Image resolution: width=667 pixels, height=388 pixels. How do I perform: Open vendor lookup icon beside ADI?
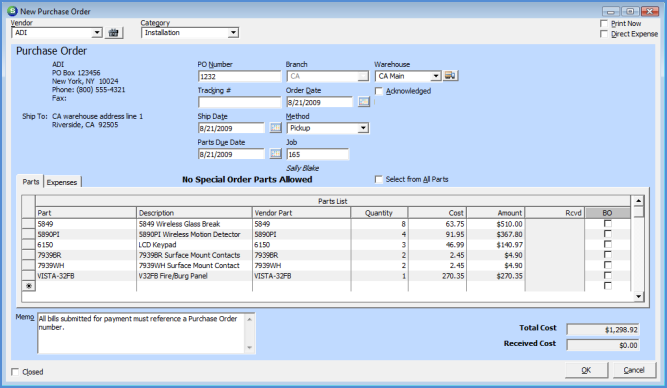[114, 33]
